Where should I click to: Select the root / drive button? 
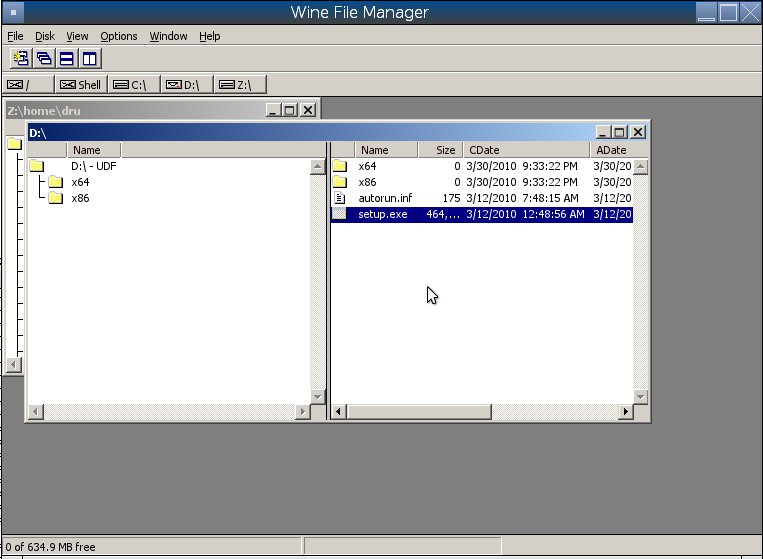pos(28,85)
